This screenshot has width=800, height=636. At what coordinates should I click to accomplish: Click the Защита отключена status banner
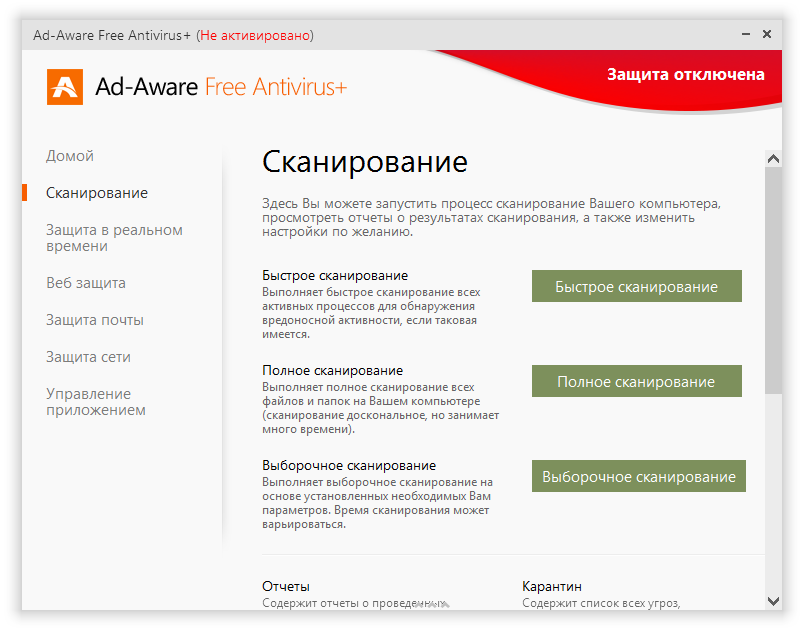pos(686,74)
